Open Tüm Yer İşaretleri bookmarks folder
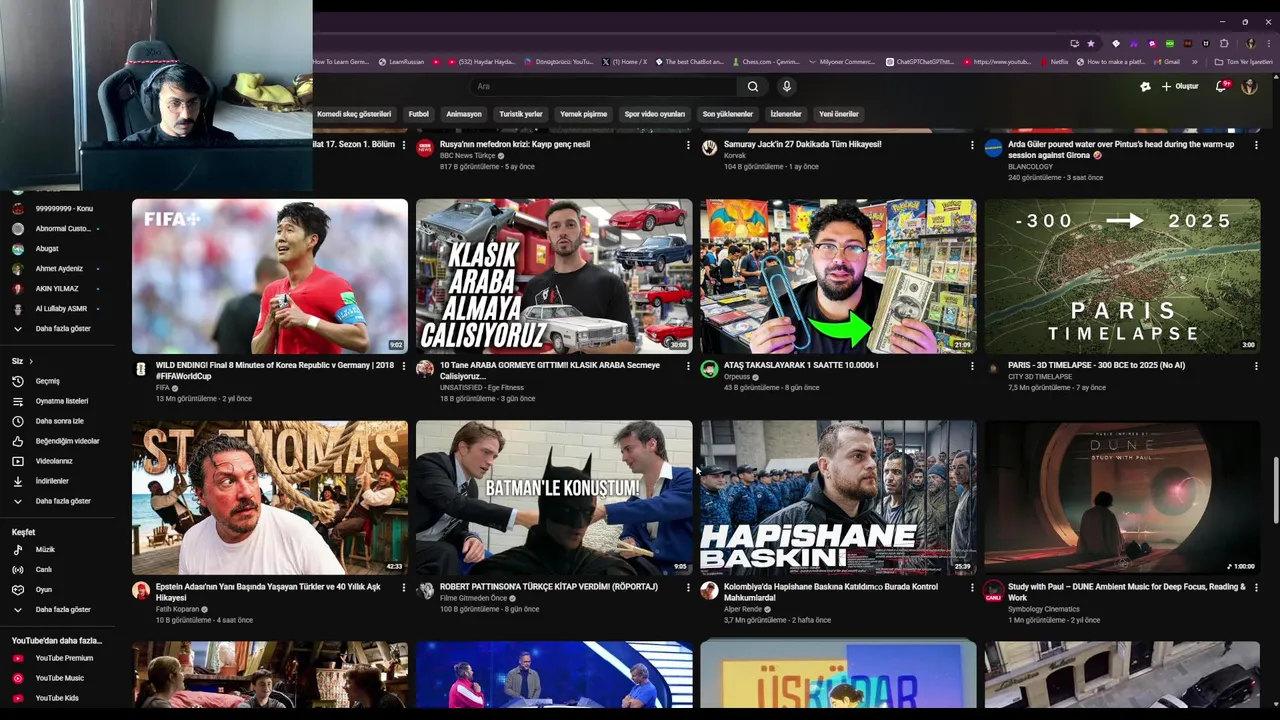The width and height of the screenshot is (1280, 720). pos(1243,62)
